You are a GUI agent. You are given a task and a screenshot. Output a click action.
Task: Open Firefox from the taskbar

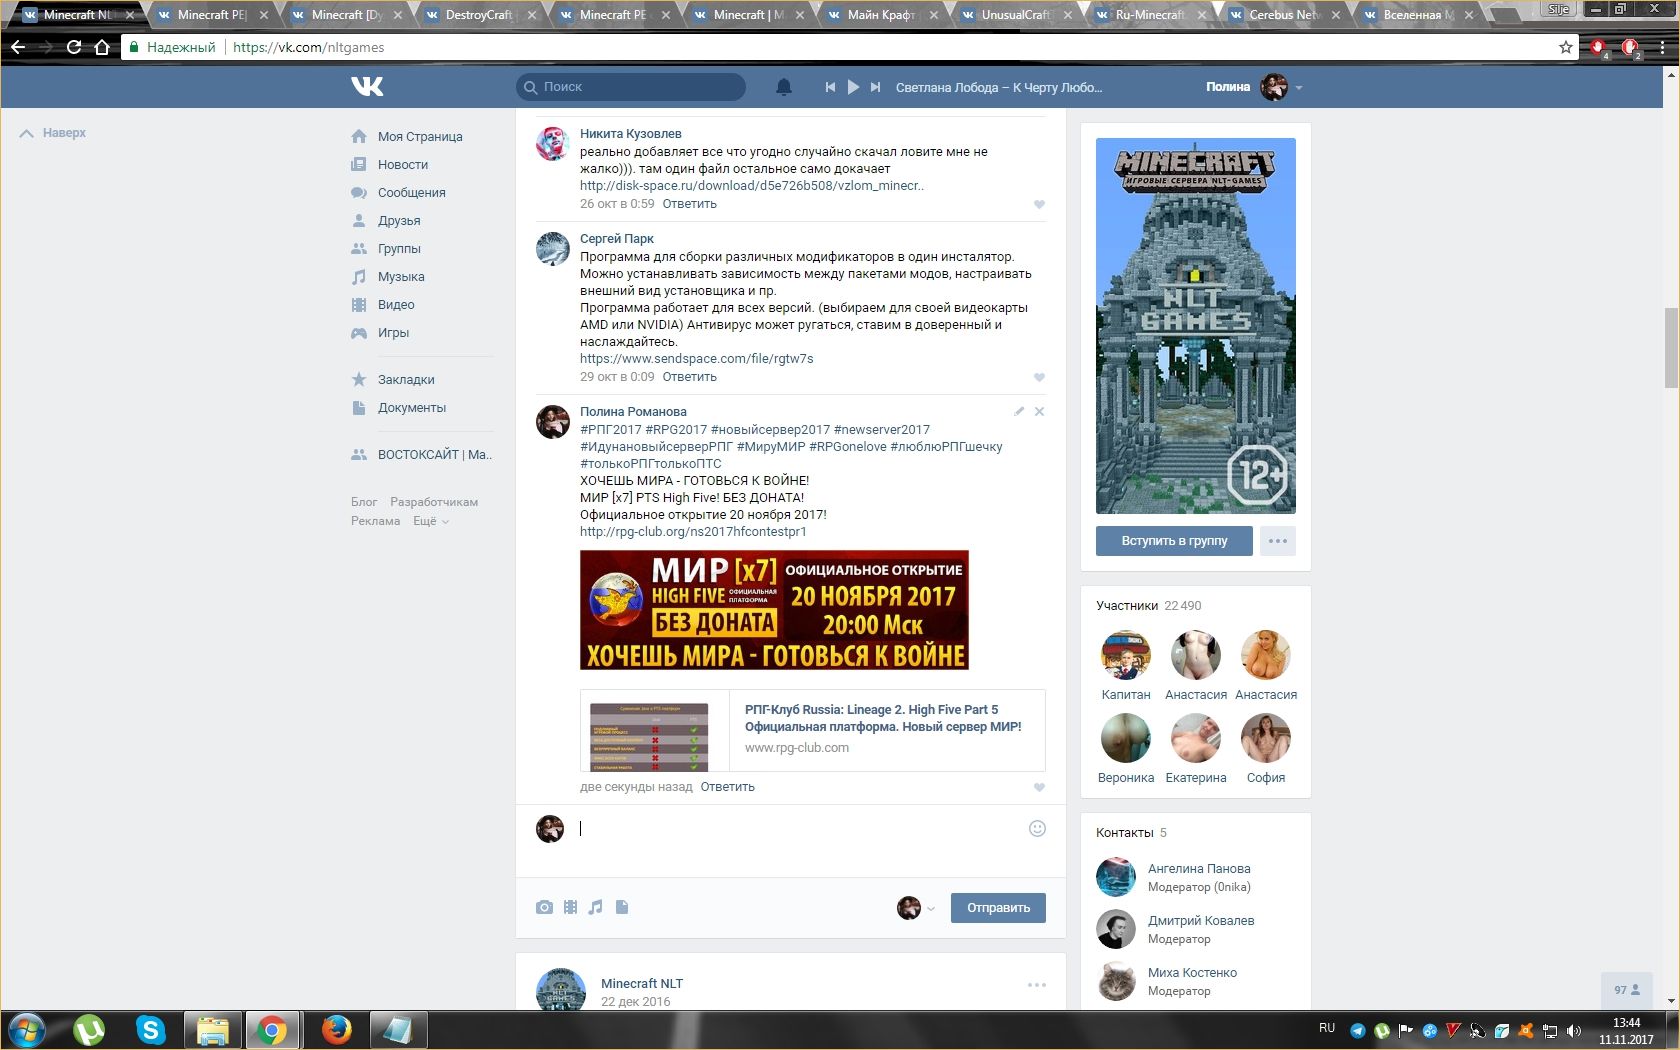click(336, 1029)
